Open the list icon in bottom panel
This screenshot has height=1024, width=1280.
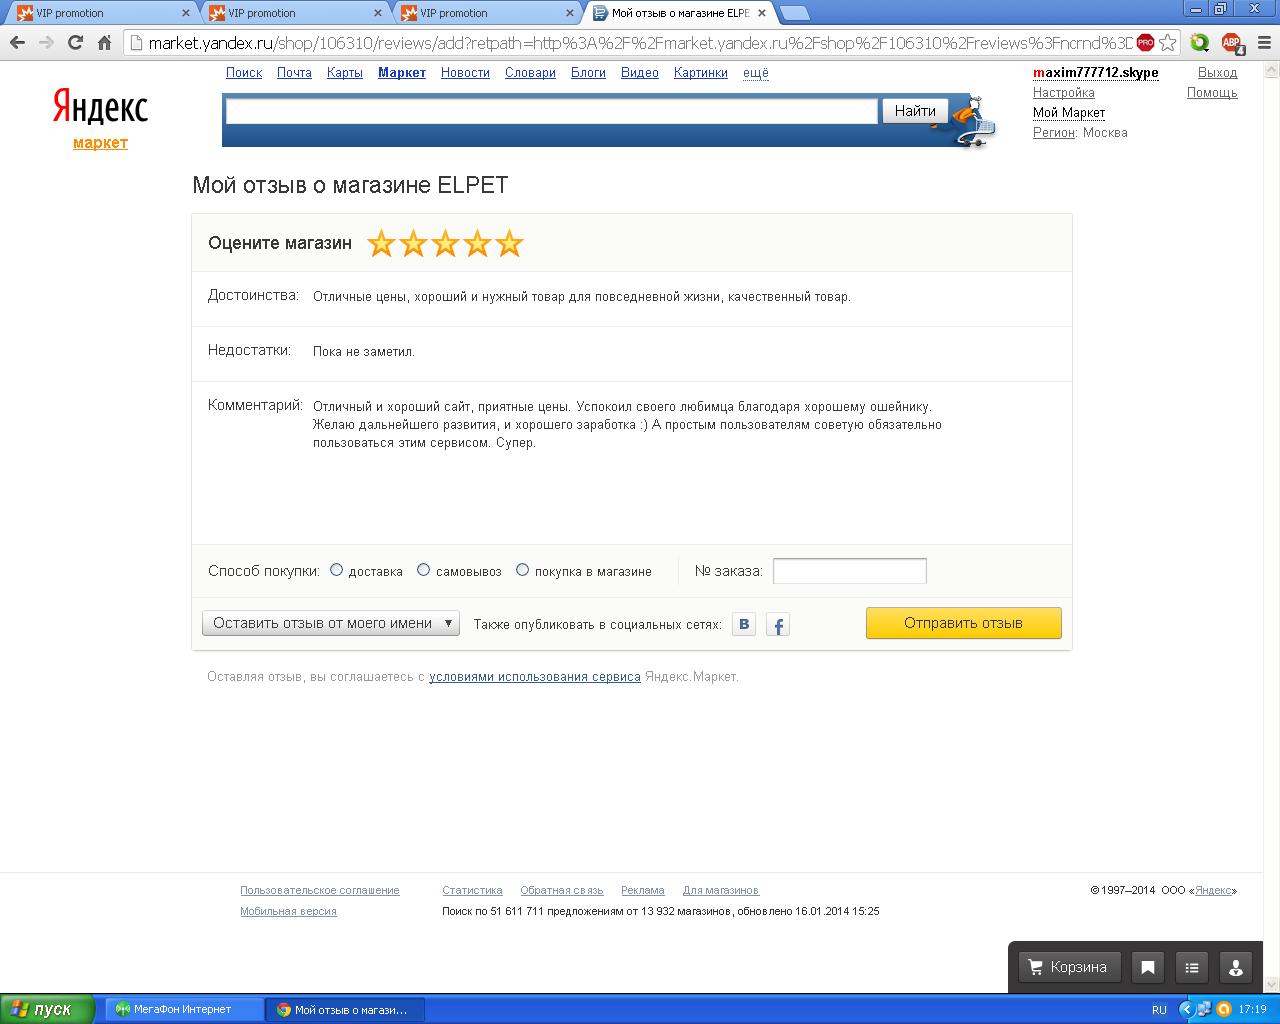point(1192,967)
